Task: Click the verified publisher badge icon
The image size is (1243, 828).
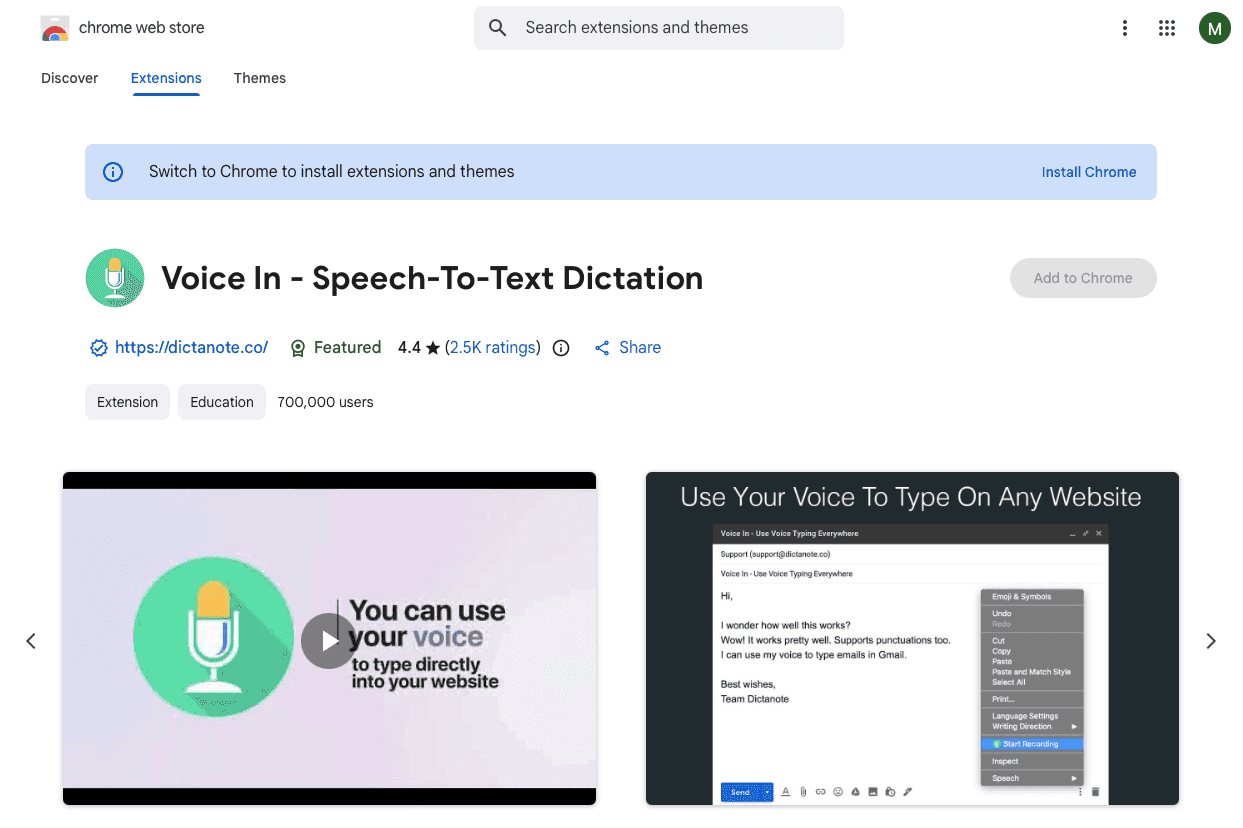Action: (98, 347)
